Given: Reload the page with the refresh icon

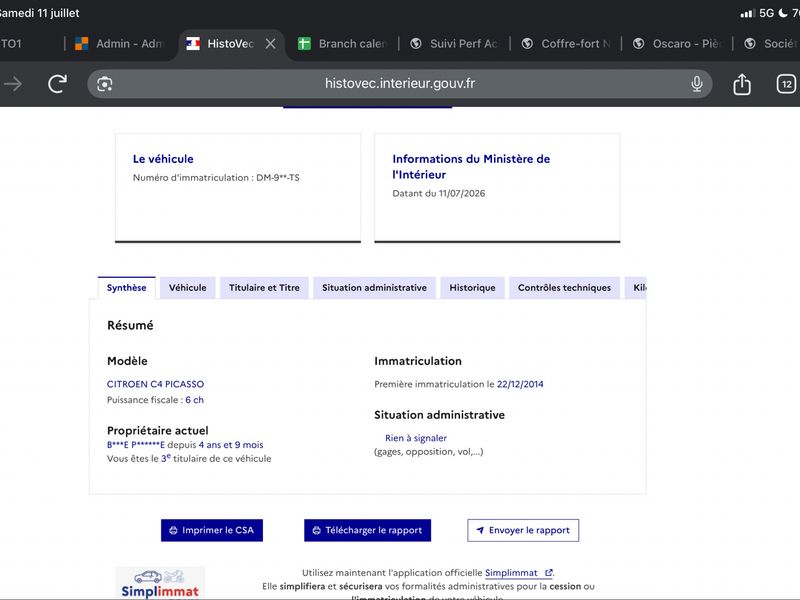Looking at the screenshot, I should coord(57,84).
